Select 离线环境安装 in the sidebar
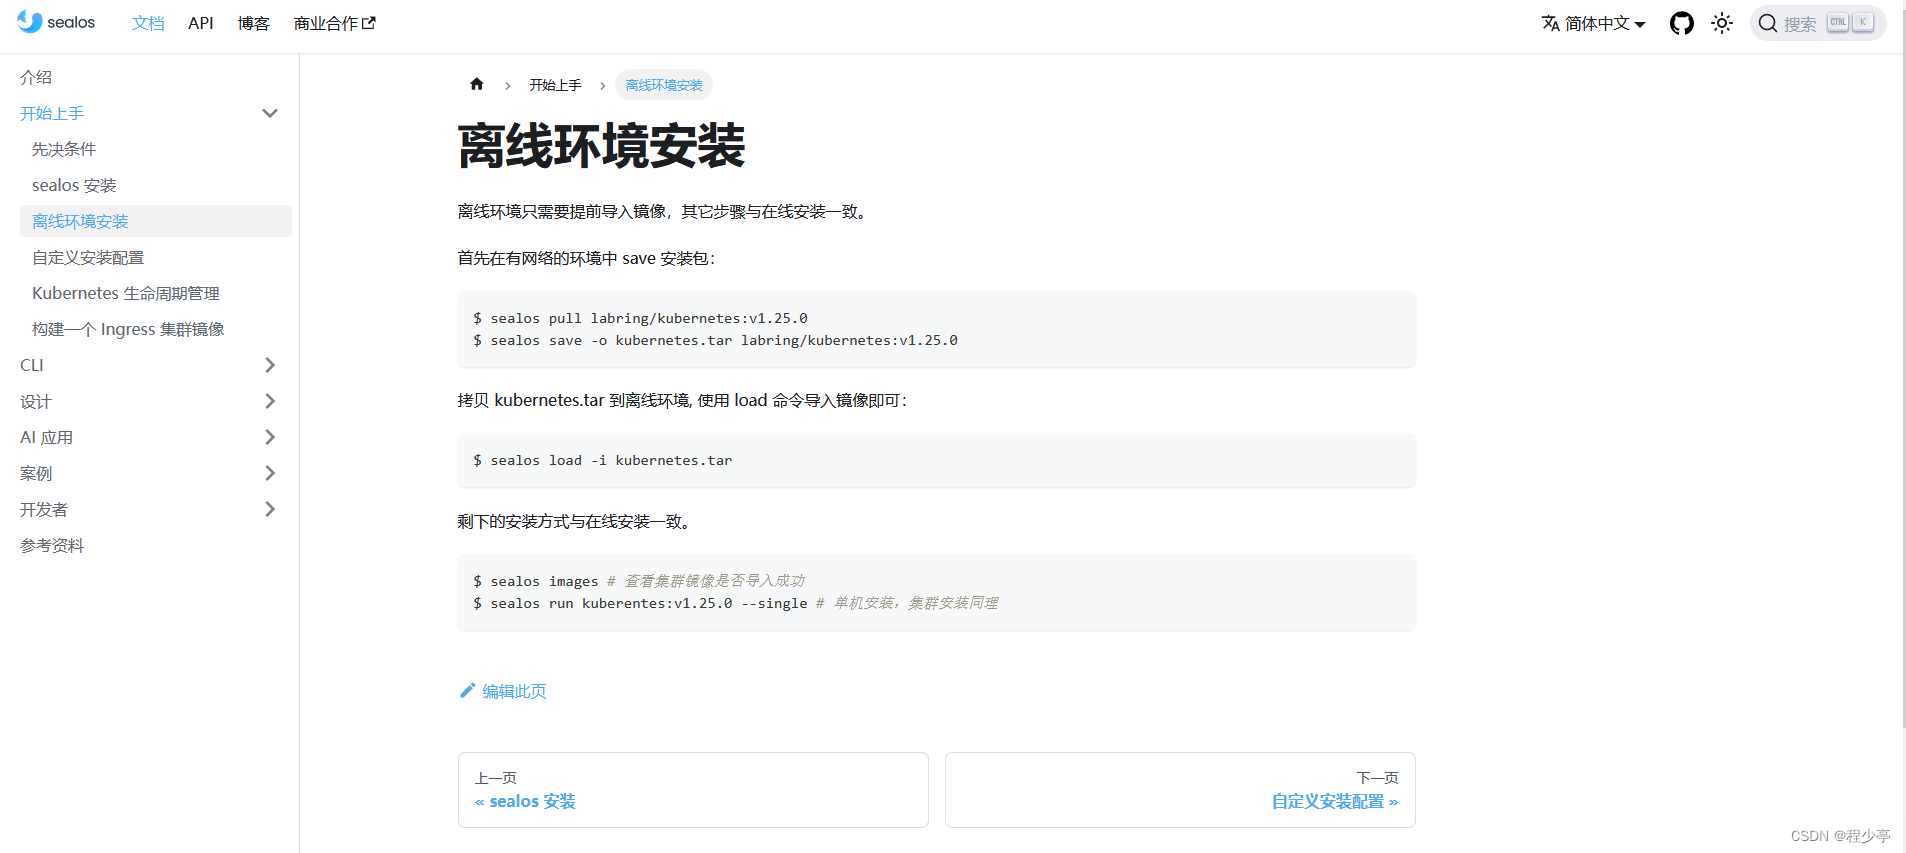This screenshot has width=1906, height=853. pyautogui.click(x=156, y=221)
